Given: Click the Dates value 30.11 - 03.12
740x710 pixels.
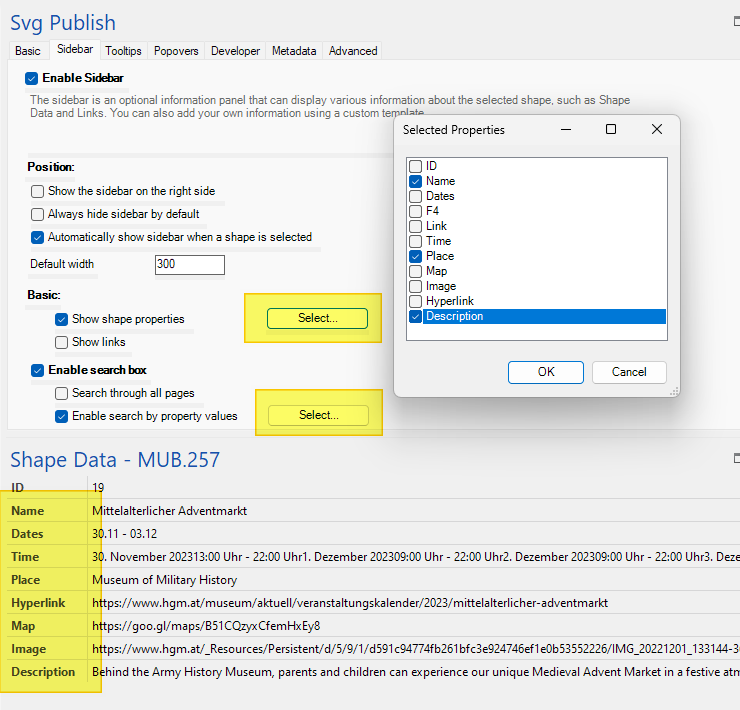Looking at the screenshot, I should pos(125,534).
